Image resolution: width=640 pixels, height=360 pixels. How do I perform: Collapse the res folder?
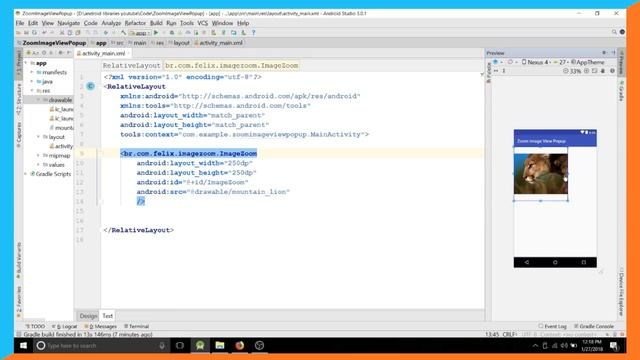[x=32, y=91]
